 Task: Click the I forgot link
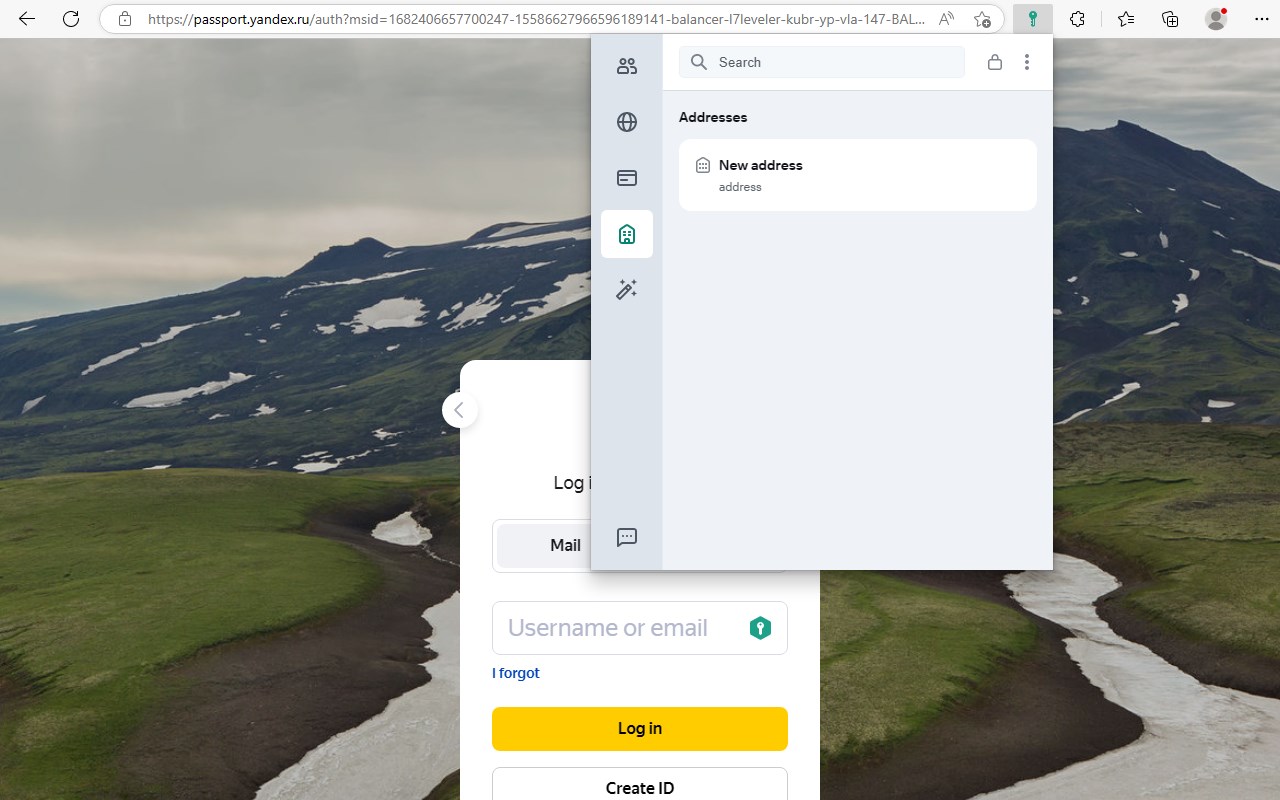tap(515, 673)
